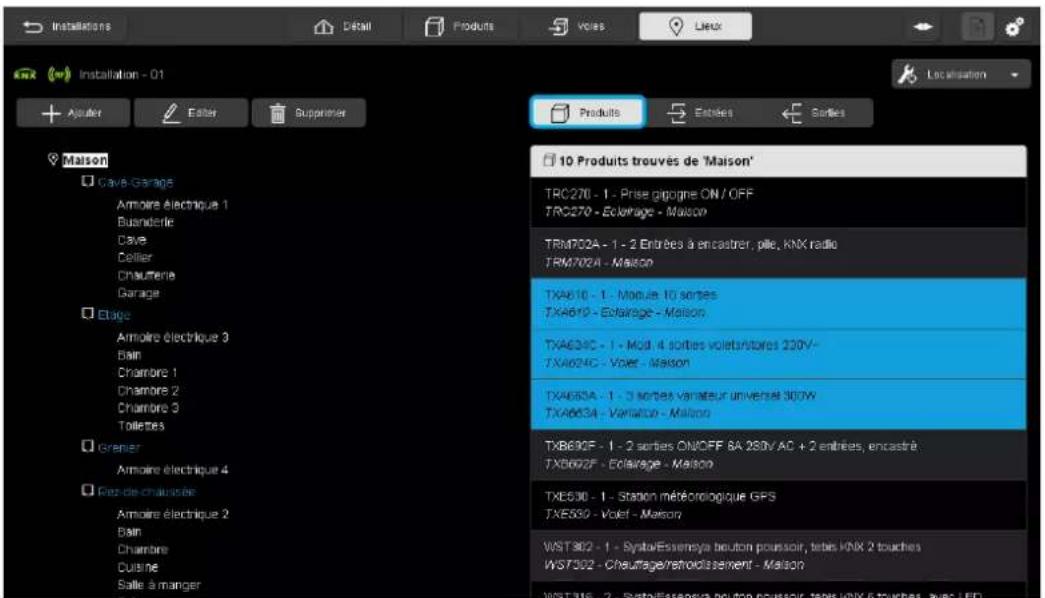Image resolution: width=1045 pixels, height=598 pixels.
Task: Show Produits filter in right panel
Action: (x=587, y=113)
